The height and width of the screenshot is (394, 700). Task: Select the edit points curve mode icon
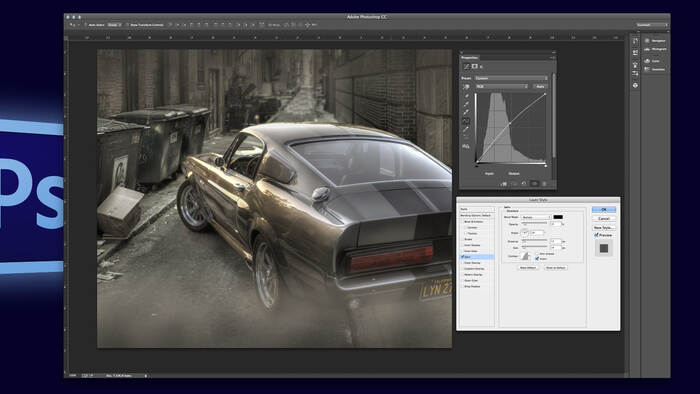467,120
